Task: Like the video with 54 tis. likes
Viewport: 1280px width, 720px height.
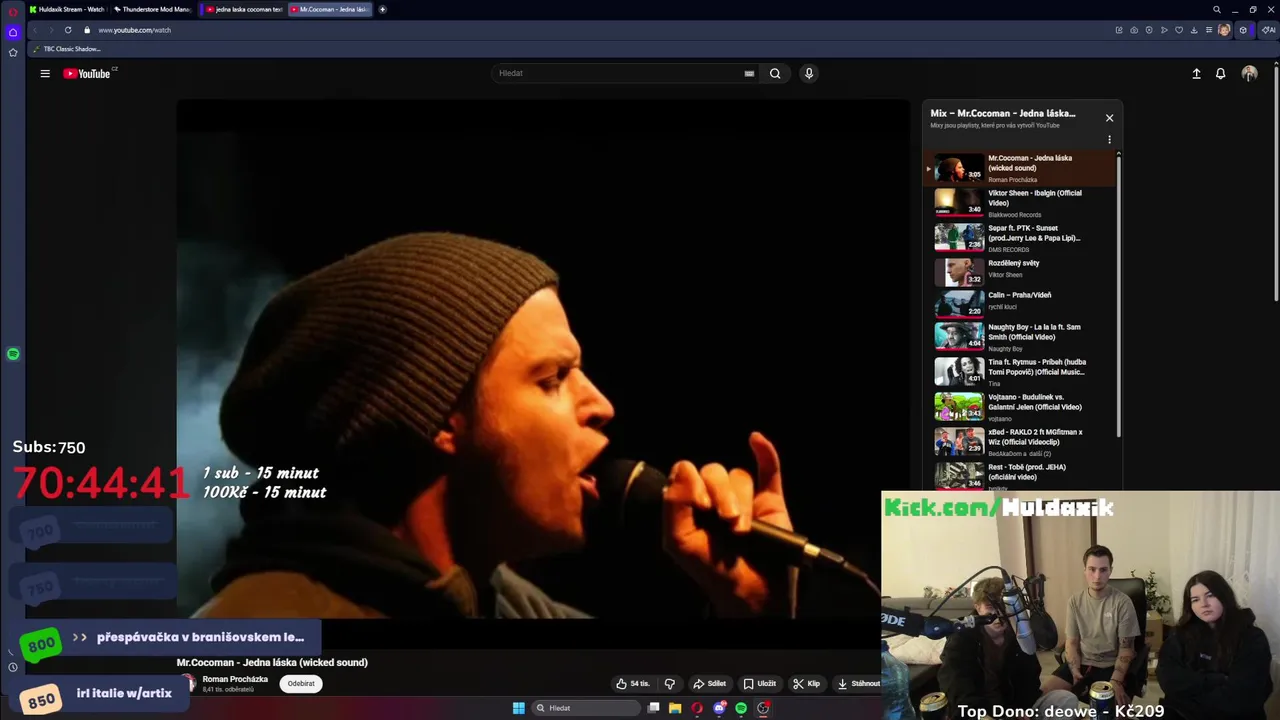Action: [632, 684]
